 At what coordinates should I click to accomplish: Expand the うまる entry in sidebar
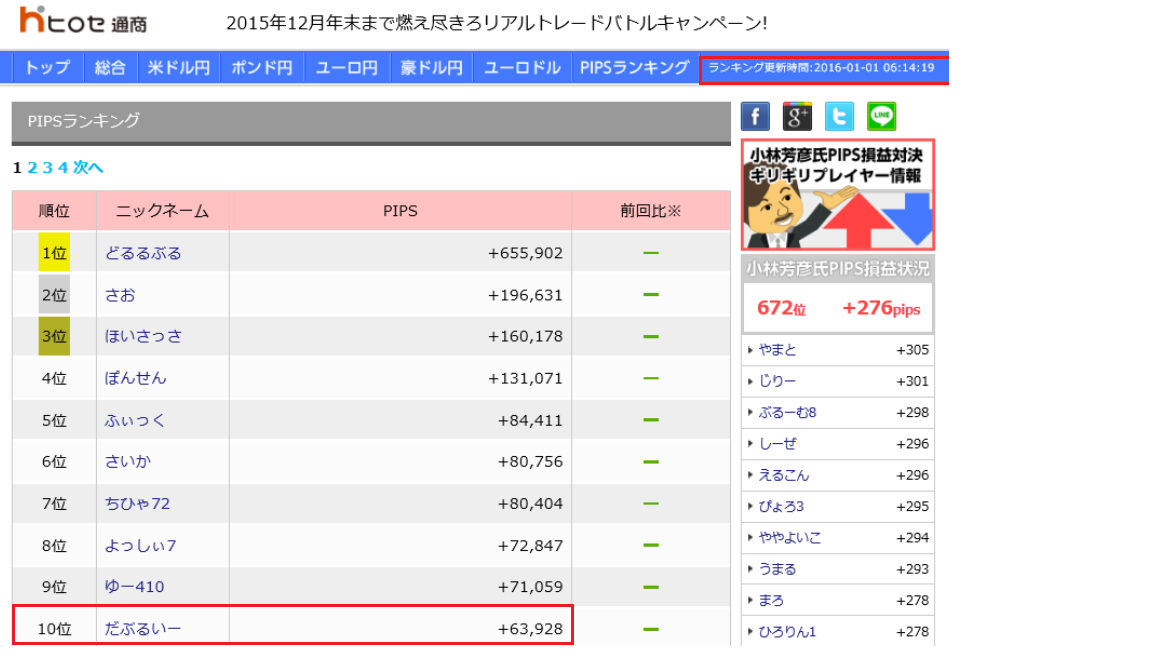777,569
